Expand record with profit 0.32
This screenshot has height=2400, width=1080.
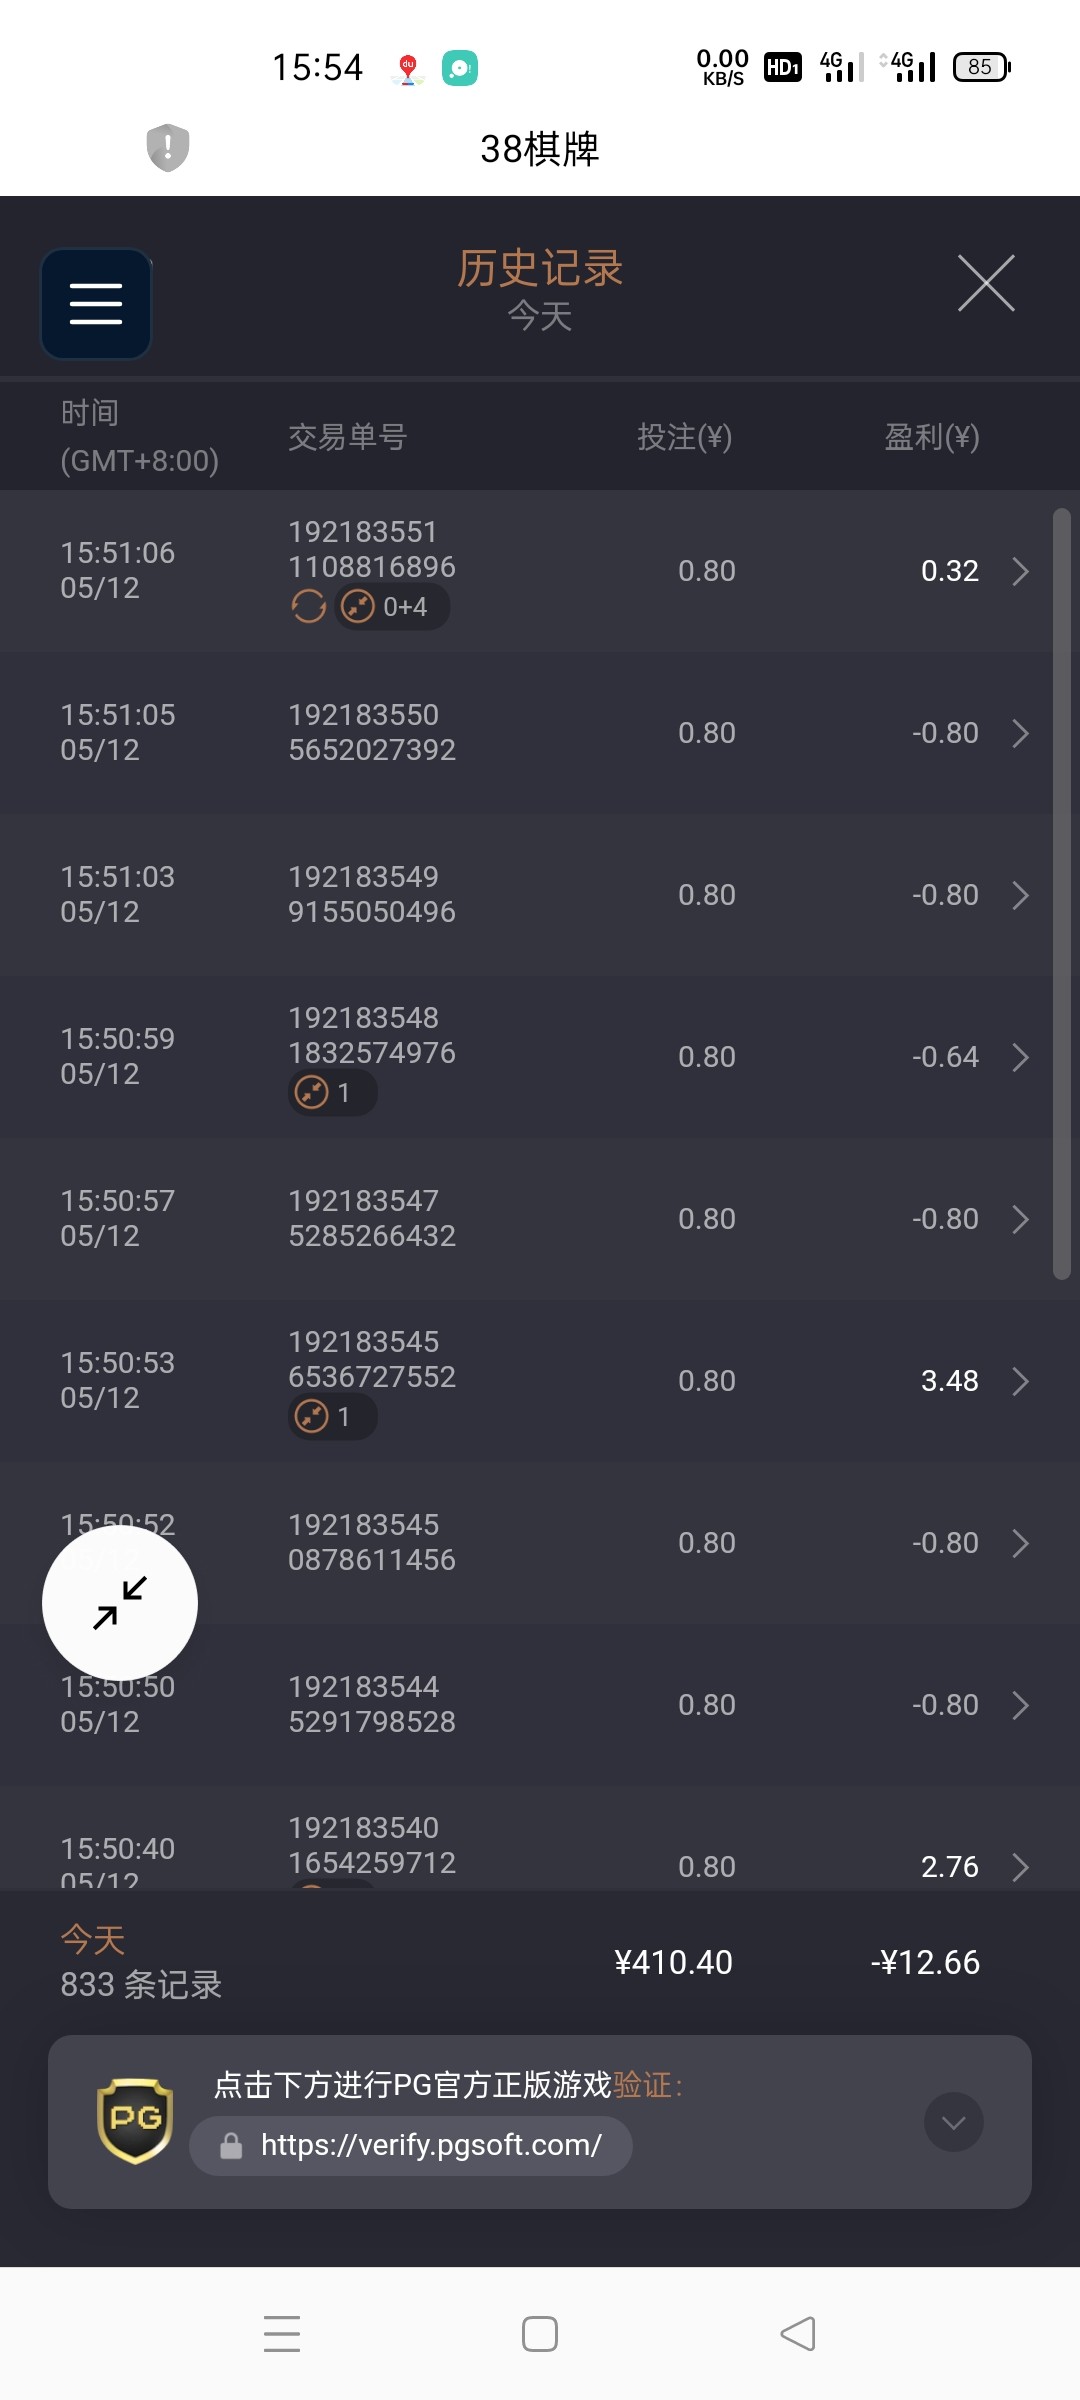point(1020,571)
